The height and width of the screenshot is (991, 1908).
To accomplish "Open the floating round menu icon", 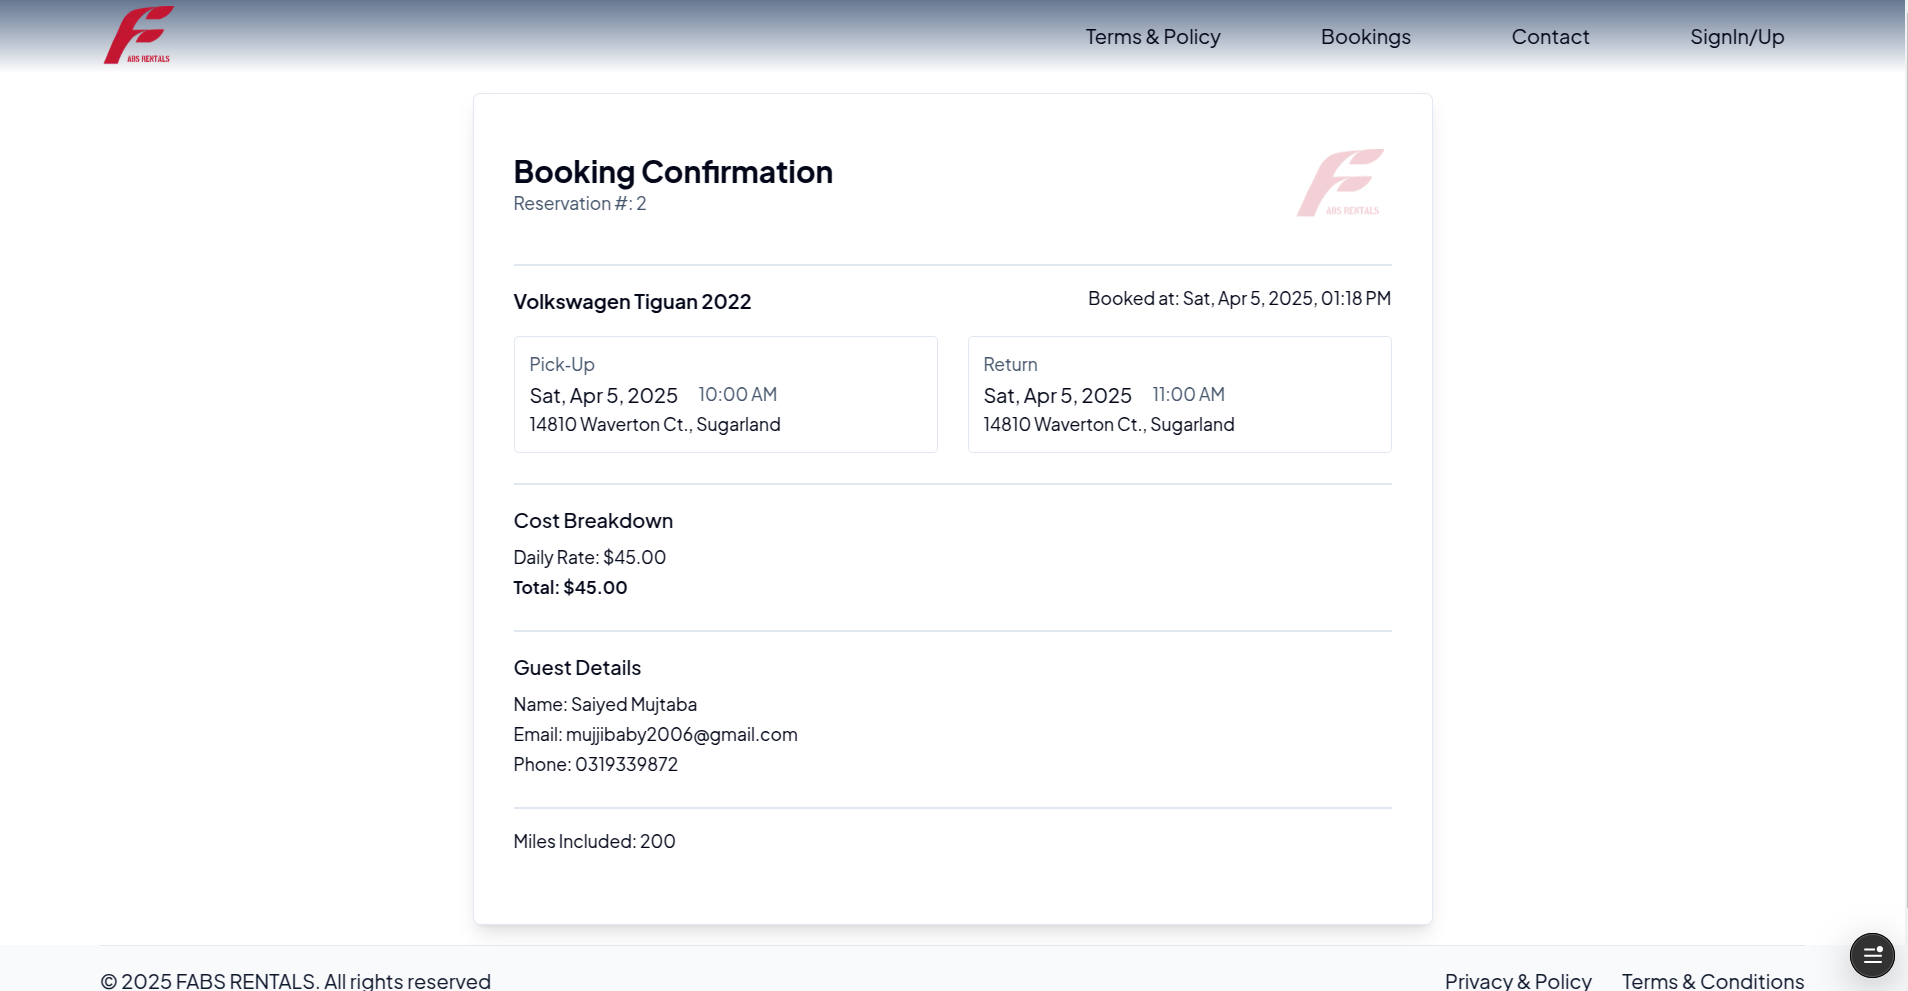I will tap(1872, 955).
